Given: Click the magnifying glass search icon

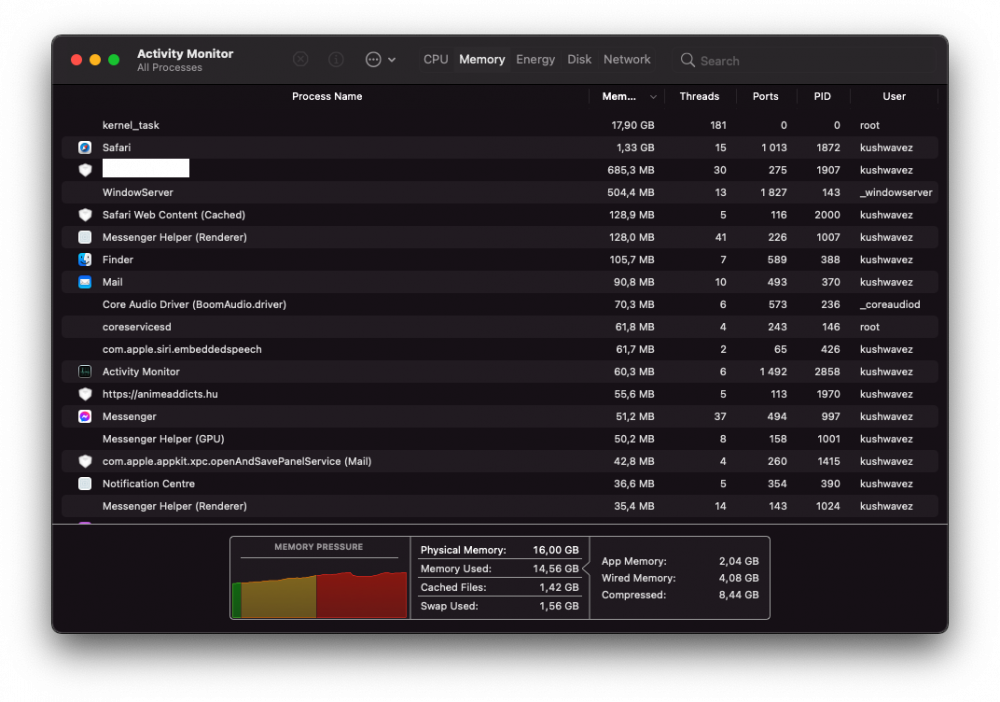Looking at the screenshot, I should click(687, 60).
